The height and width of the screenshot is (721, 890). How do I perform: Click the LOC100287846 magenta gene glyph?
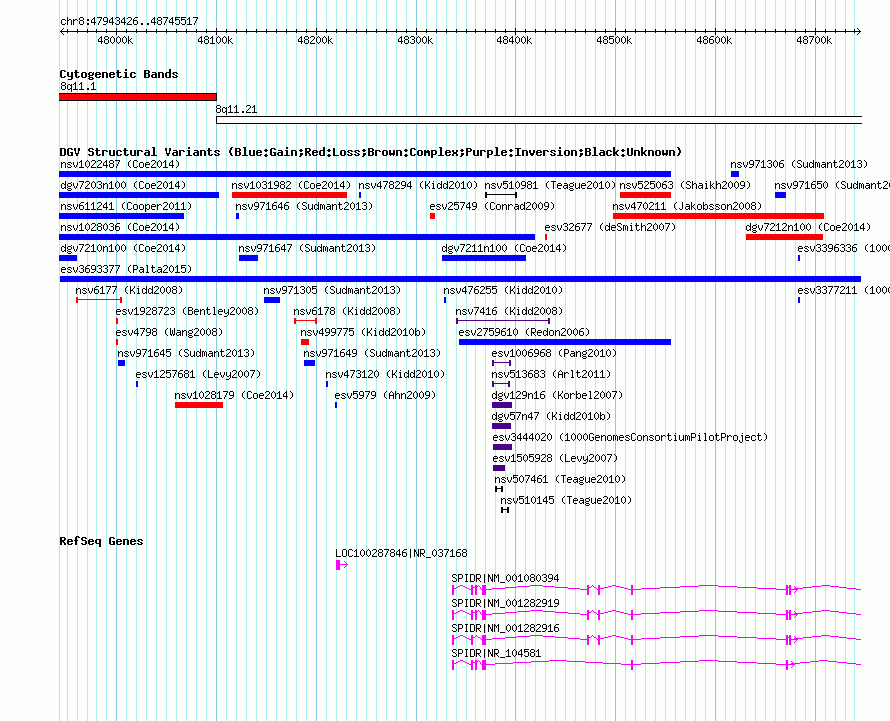click(x=342, y=565)
